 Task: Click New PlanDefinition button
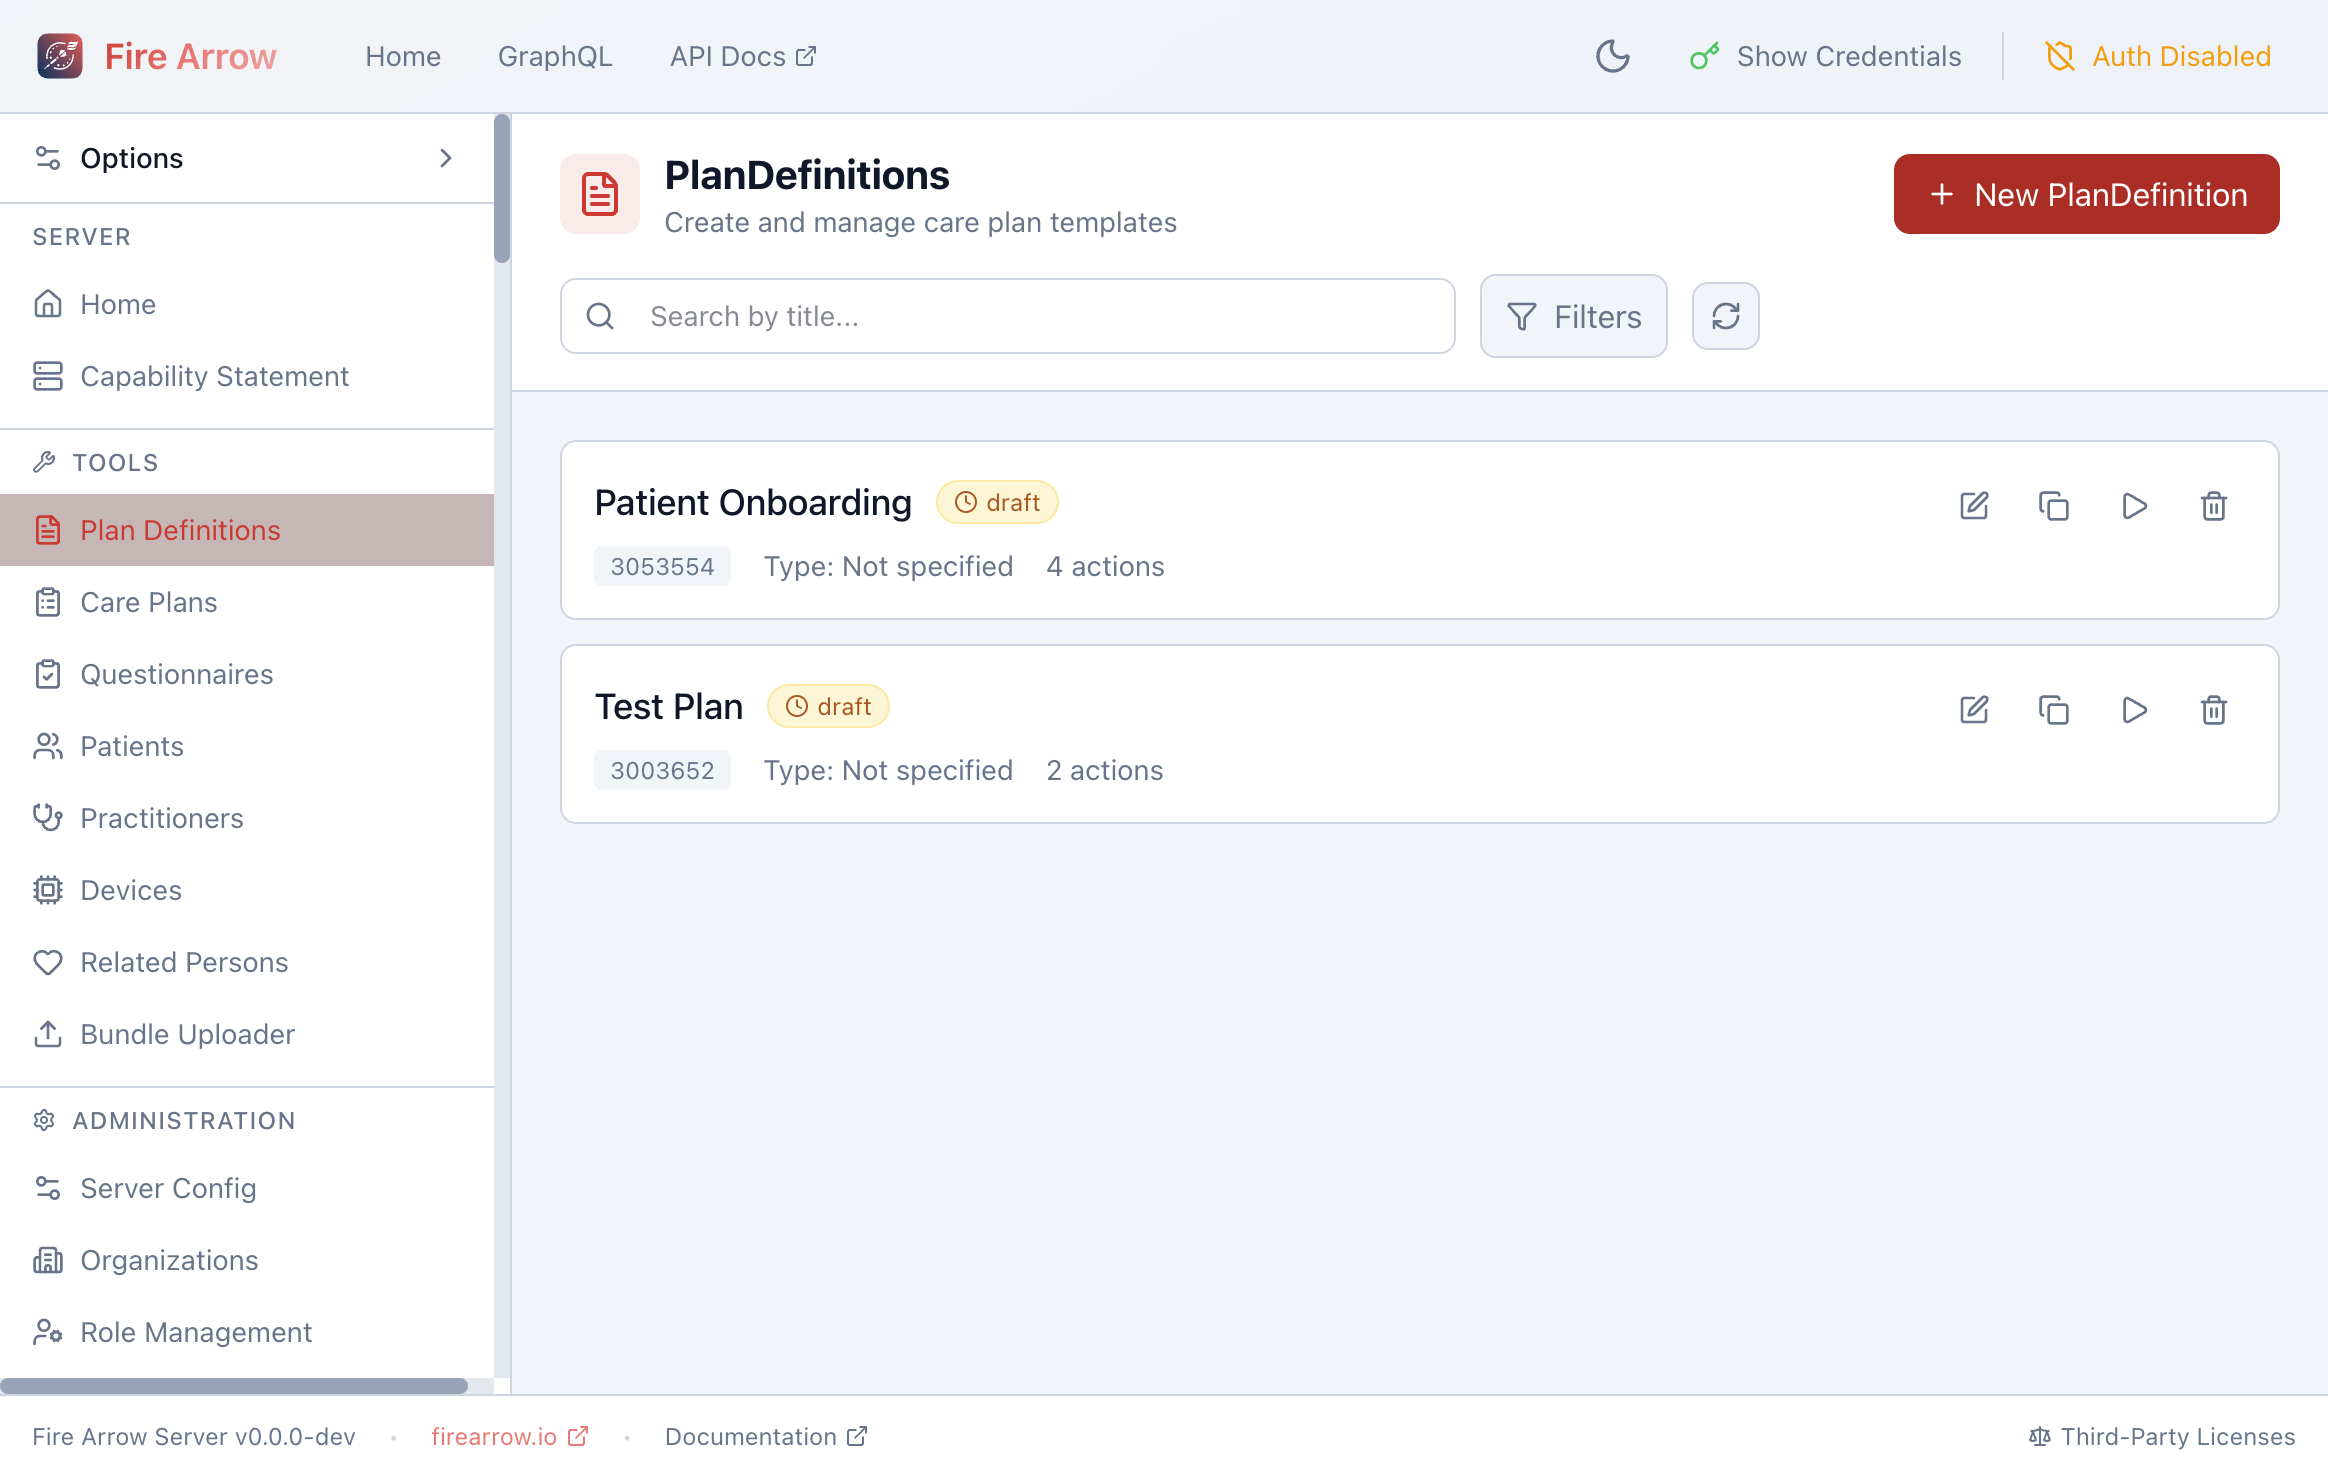click(x=2086, y=194)
